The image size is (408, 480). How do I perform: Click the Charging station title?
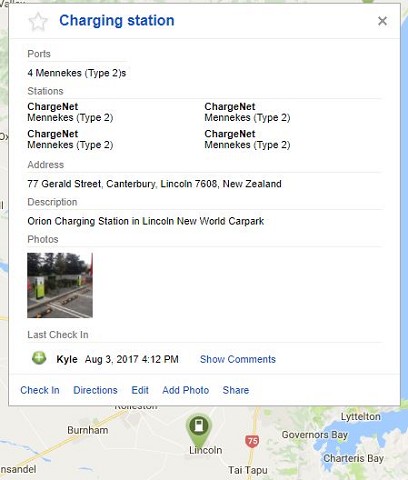coord(117,20)
